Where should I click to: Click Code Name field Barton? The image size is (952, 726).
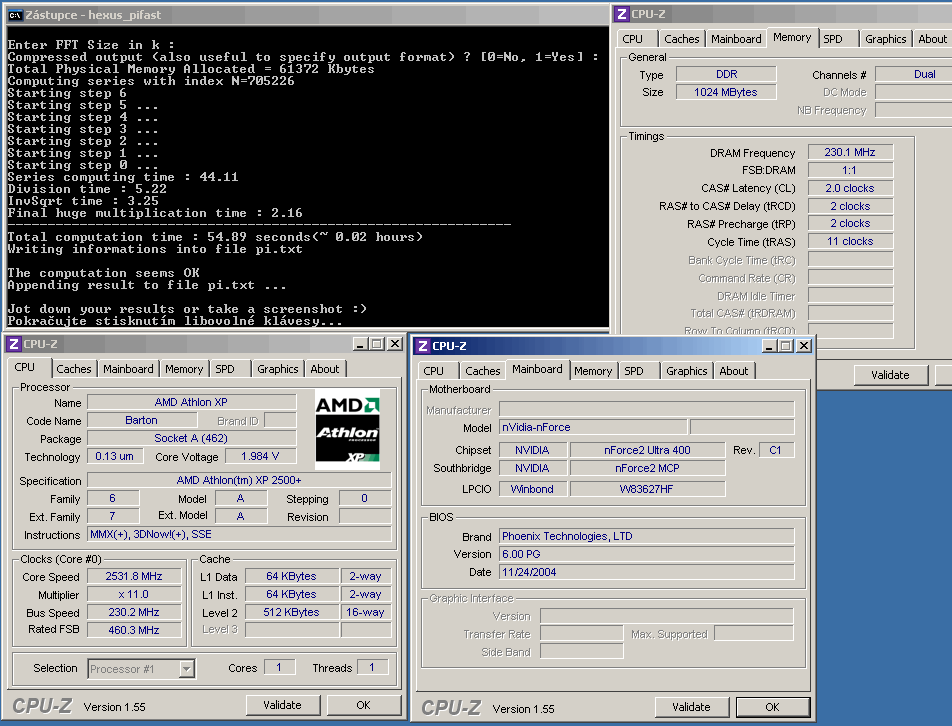click(142, 420)
